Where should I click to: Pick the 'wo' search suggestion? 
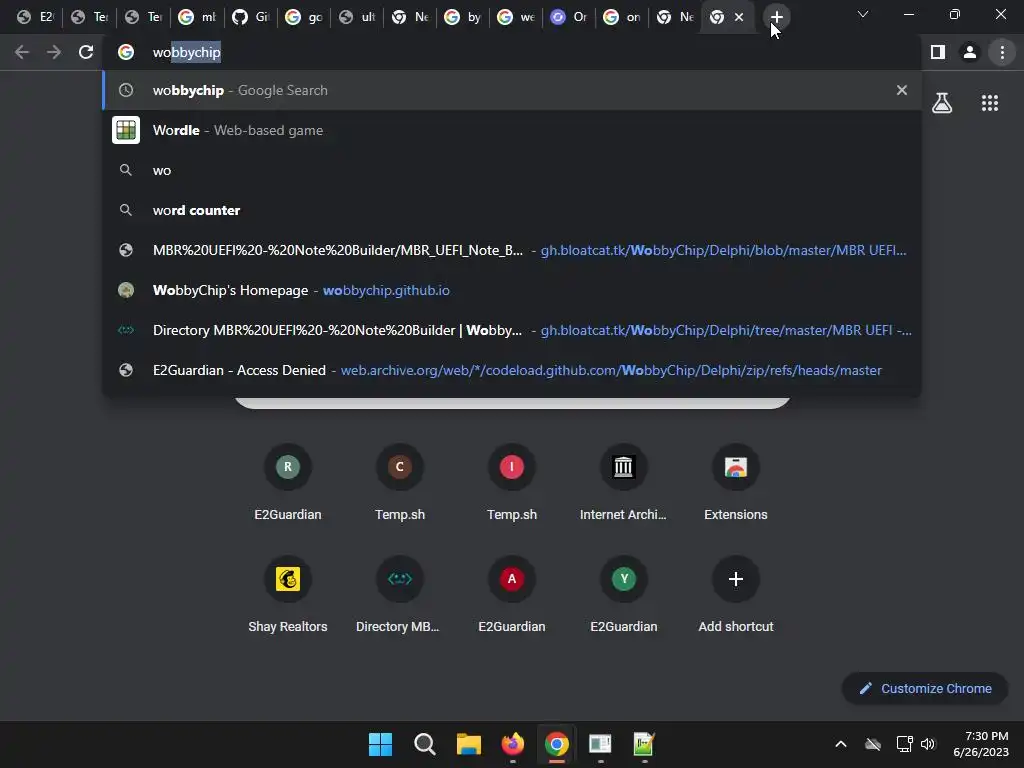(x=512, y=170)
